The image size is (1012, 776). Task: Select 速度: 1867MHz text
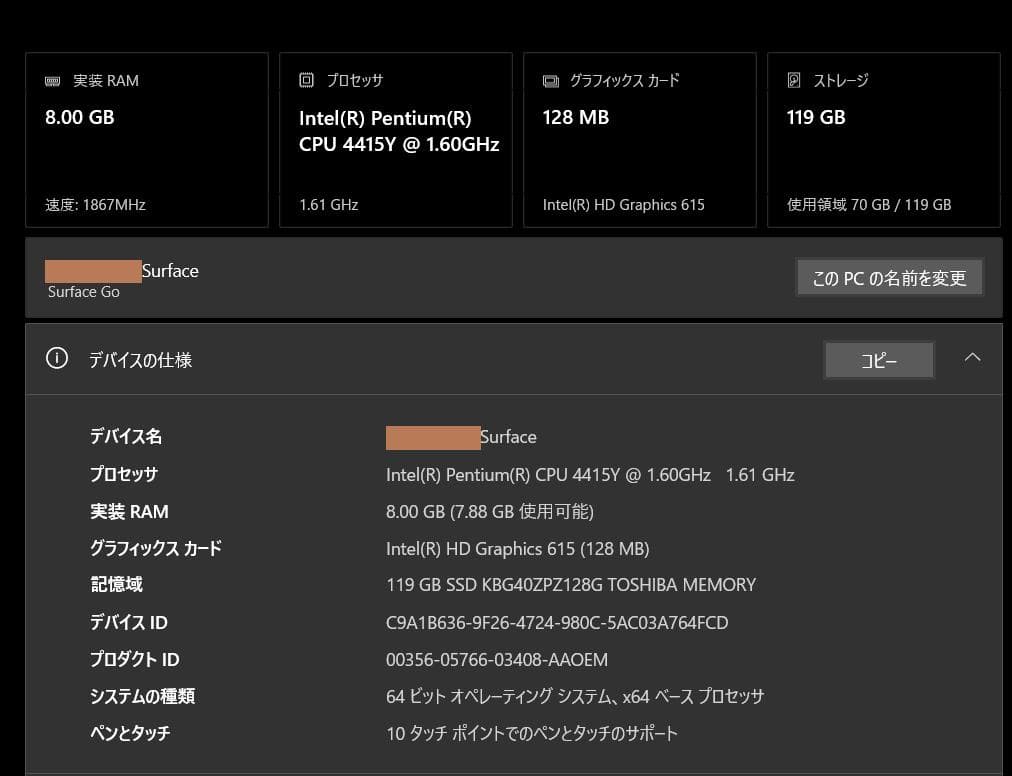coord(95,205)
